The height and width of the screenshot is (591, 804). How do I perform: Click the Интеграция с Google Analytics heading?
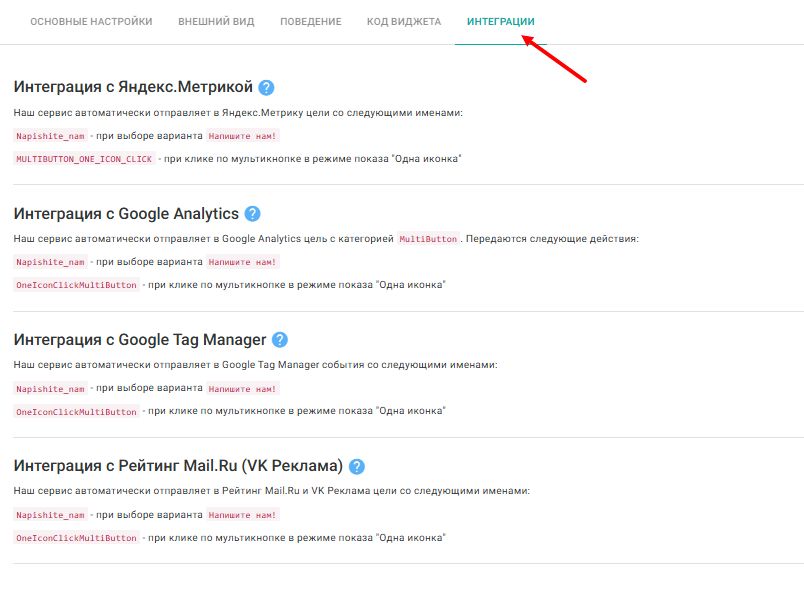(x=126, y=214)
